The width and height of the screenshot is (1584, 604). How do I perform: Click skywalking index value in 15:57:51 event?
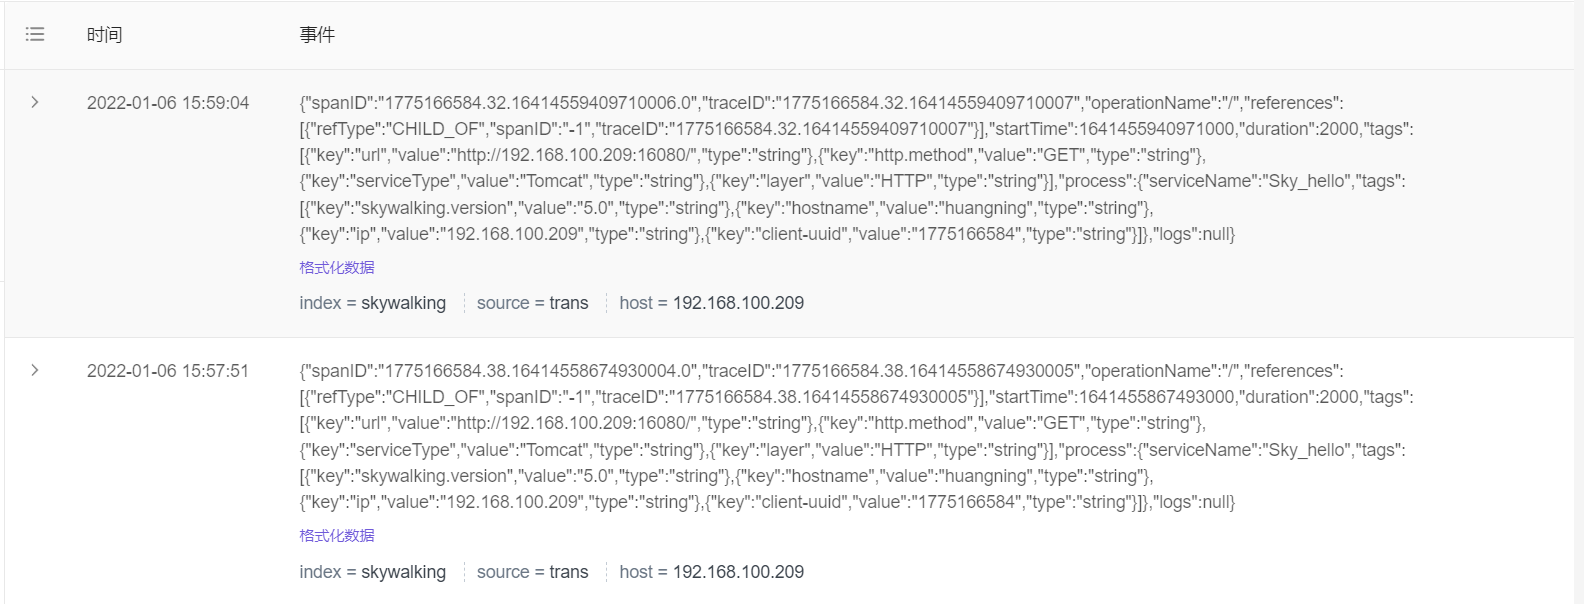[x=403, y=572]
